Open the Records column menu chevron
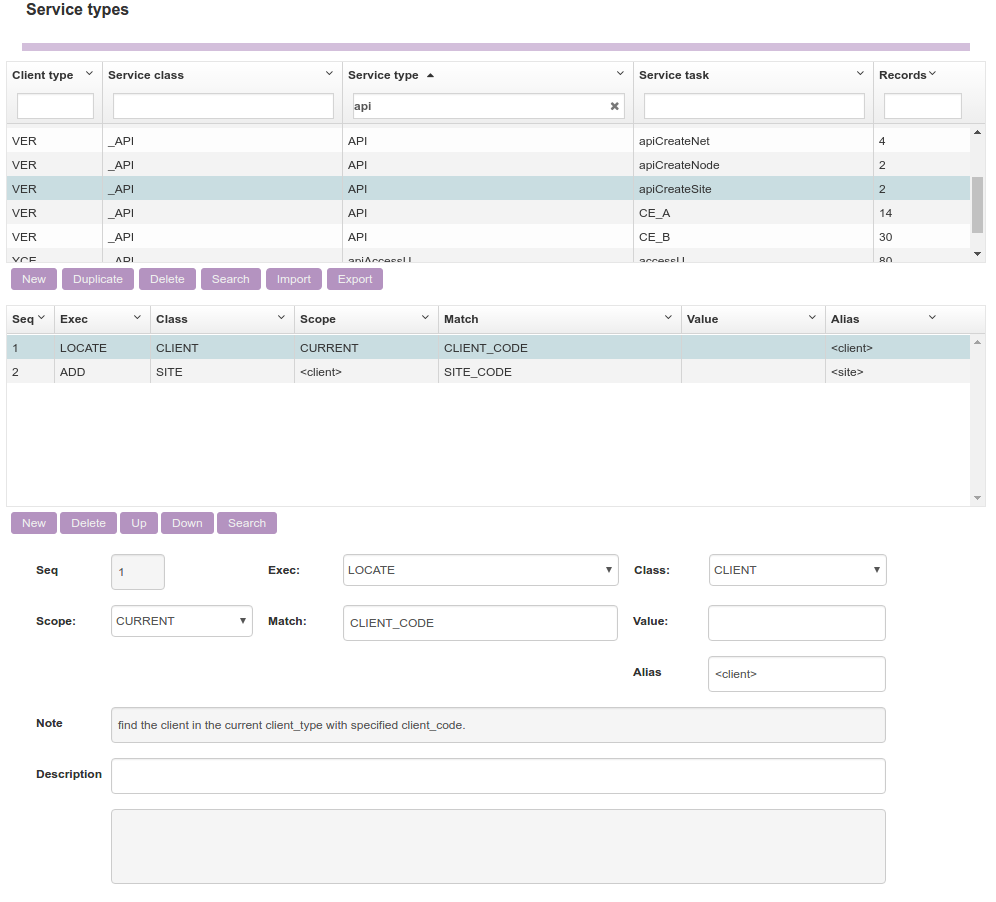The height and width of the screenshot is (902, 996). [x=932, y=74]
